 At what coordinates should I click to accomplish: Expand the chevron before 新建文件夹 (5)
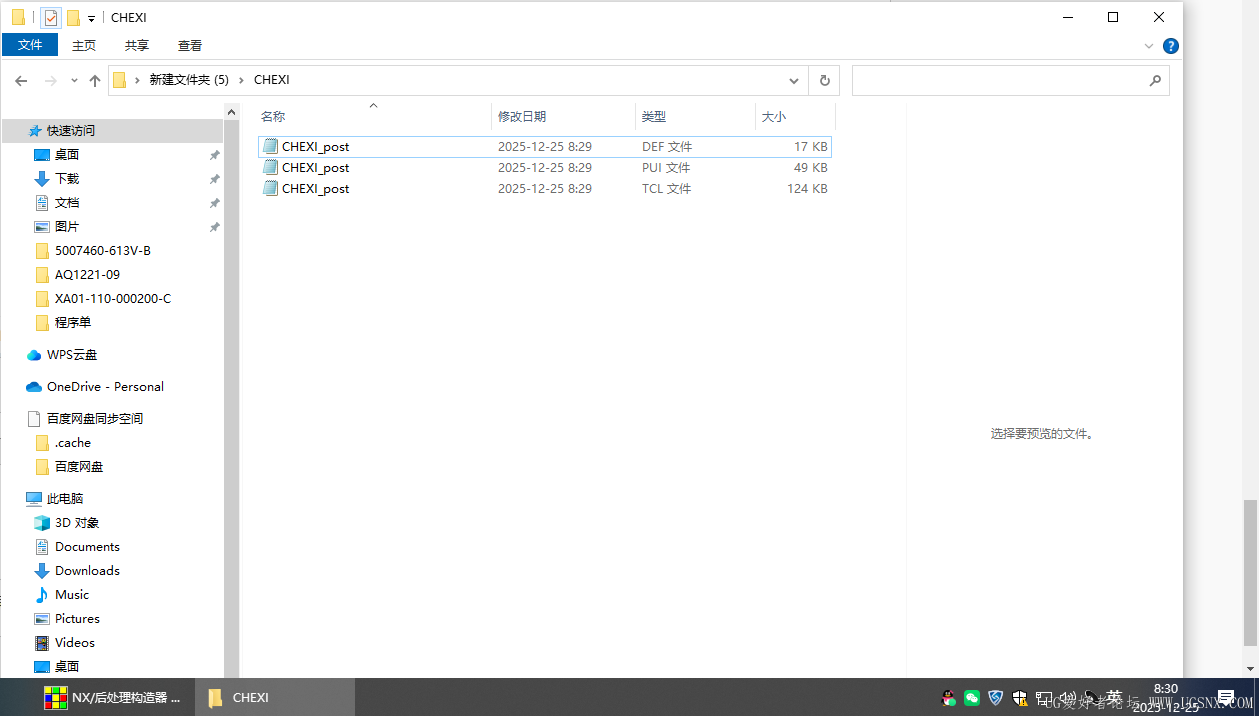pyautogui.click(x=138, y=80)
